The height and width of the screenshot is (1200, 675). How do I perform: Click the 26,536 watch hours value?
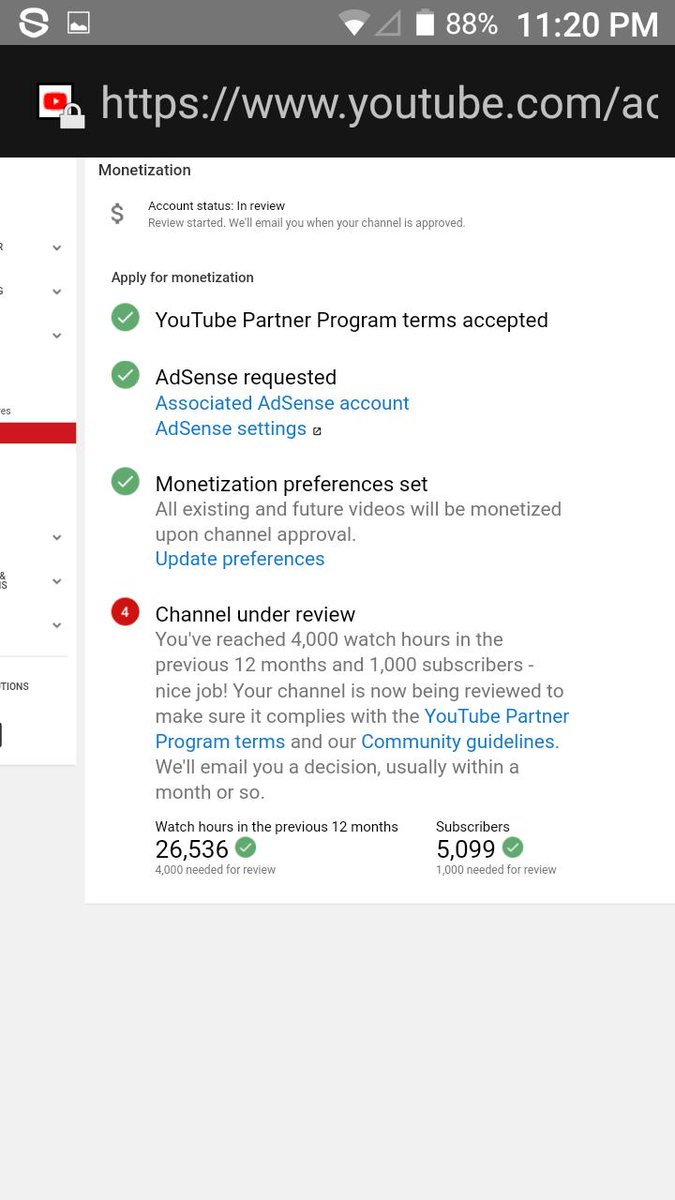coord(192,850)
